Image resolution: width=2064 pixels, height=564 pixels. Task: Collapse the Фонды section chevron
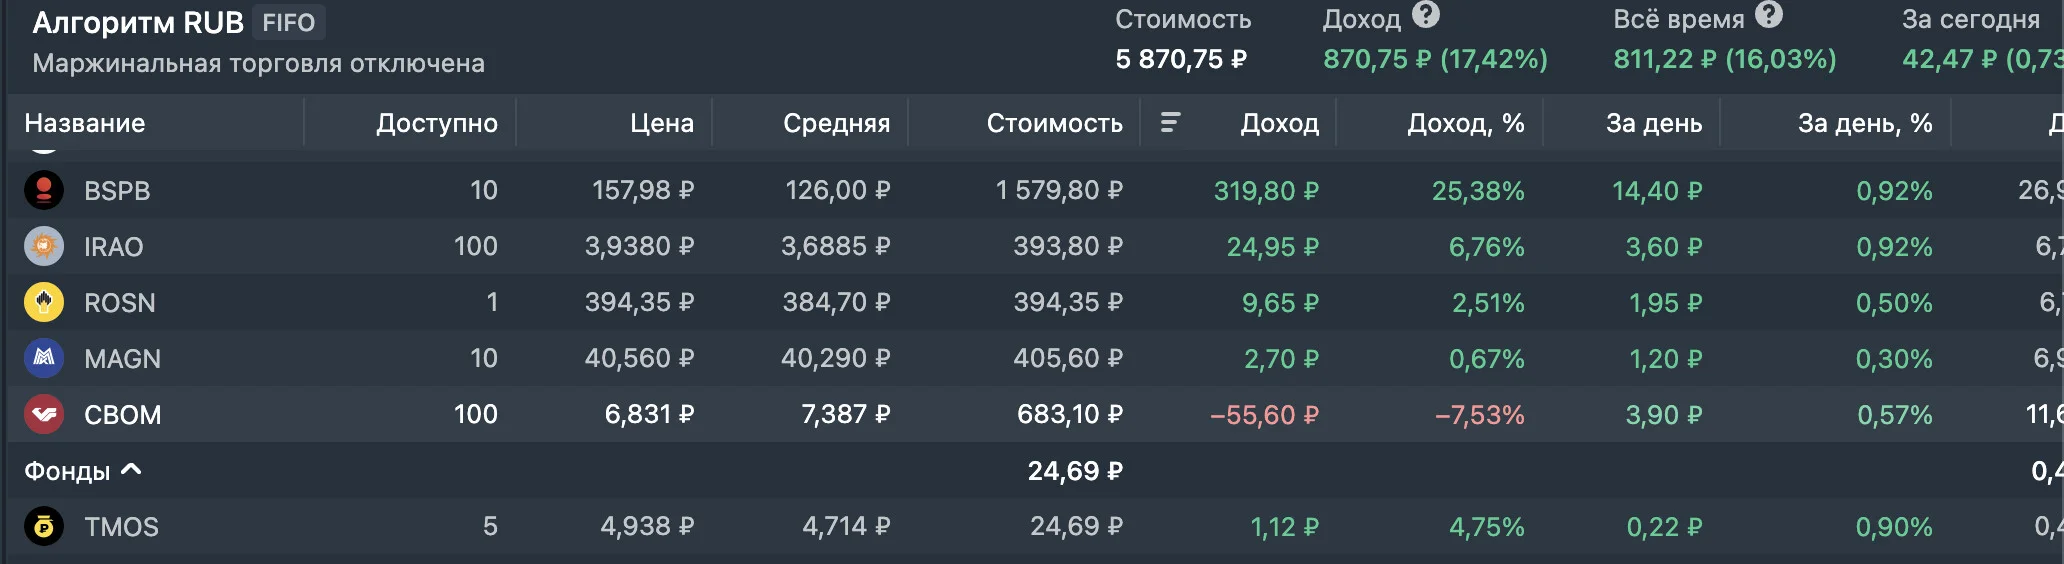tap(131, 469)
